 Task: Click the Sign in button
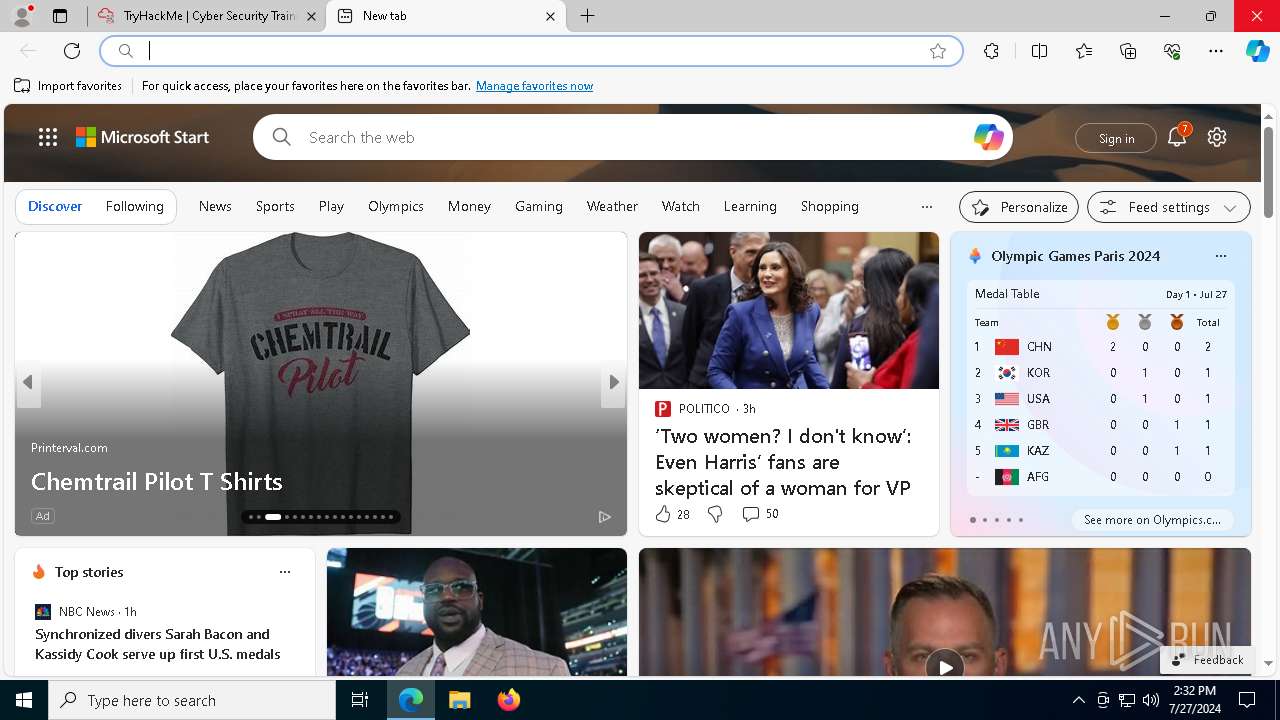(x=1116, y=138)
